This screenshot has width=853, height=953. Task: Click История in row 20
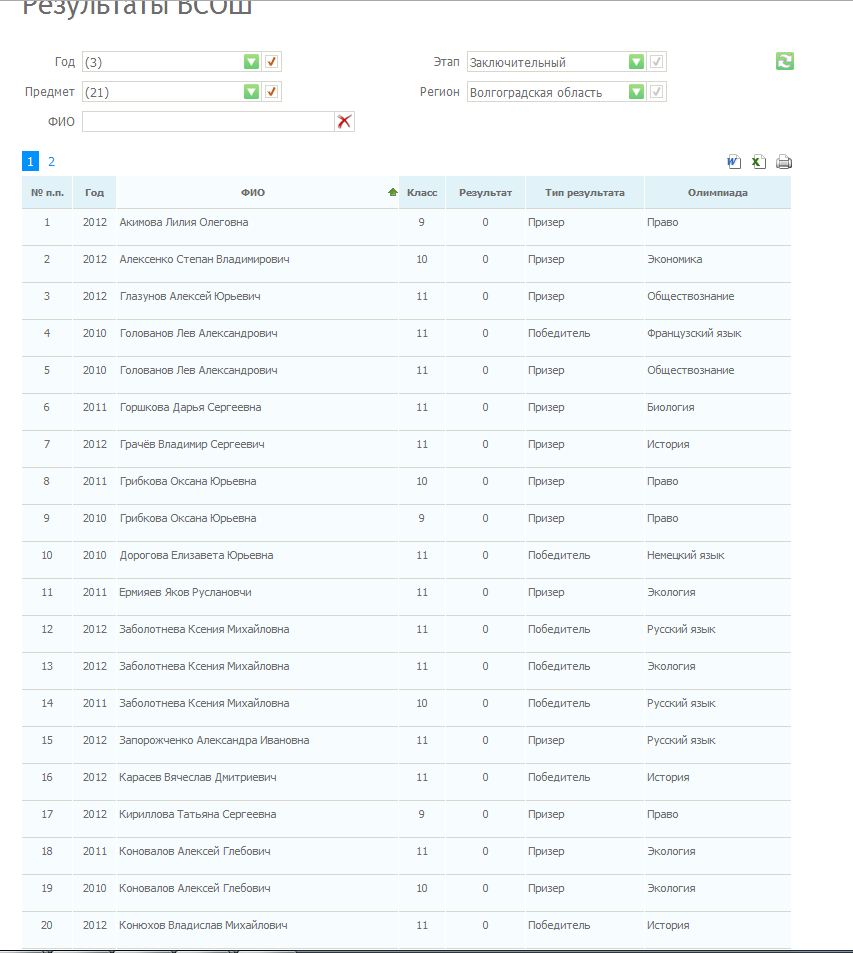[668, 926]
